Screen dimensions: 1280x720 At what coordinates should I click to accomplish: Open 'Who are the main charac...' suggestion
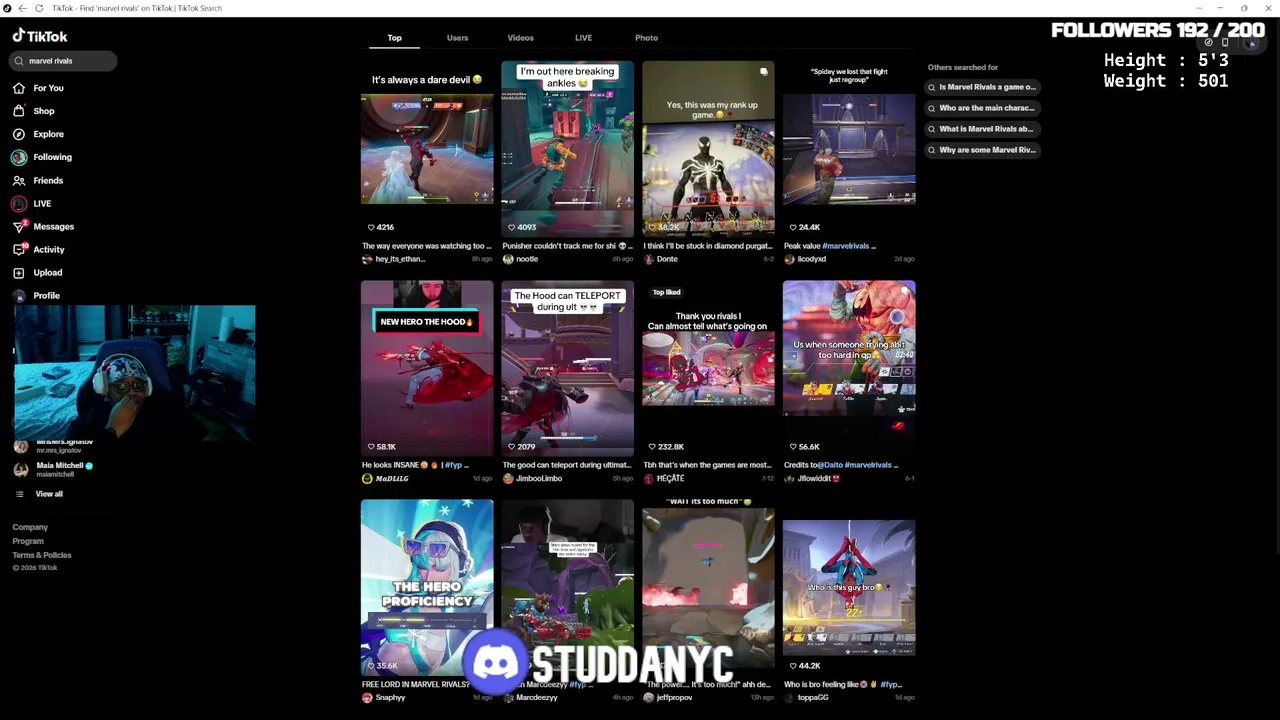tap(983, 108)
